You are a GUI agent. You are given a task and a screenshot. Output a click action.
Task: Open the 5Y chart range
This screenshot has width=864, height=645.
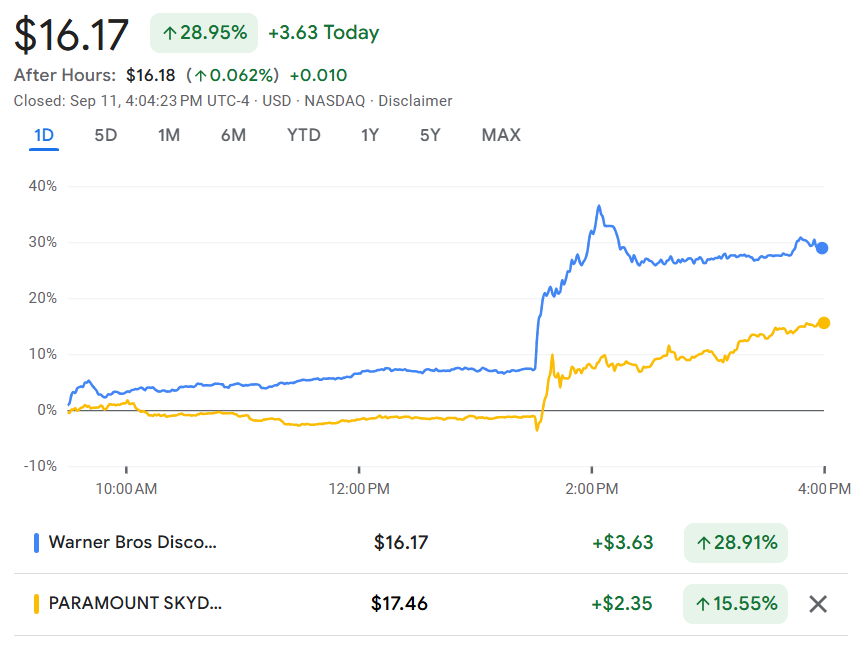[x=430, y=135]
